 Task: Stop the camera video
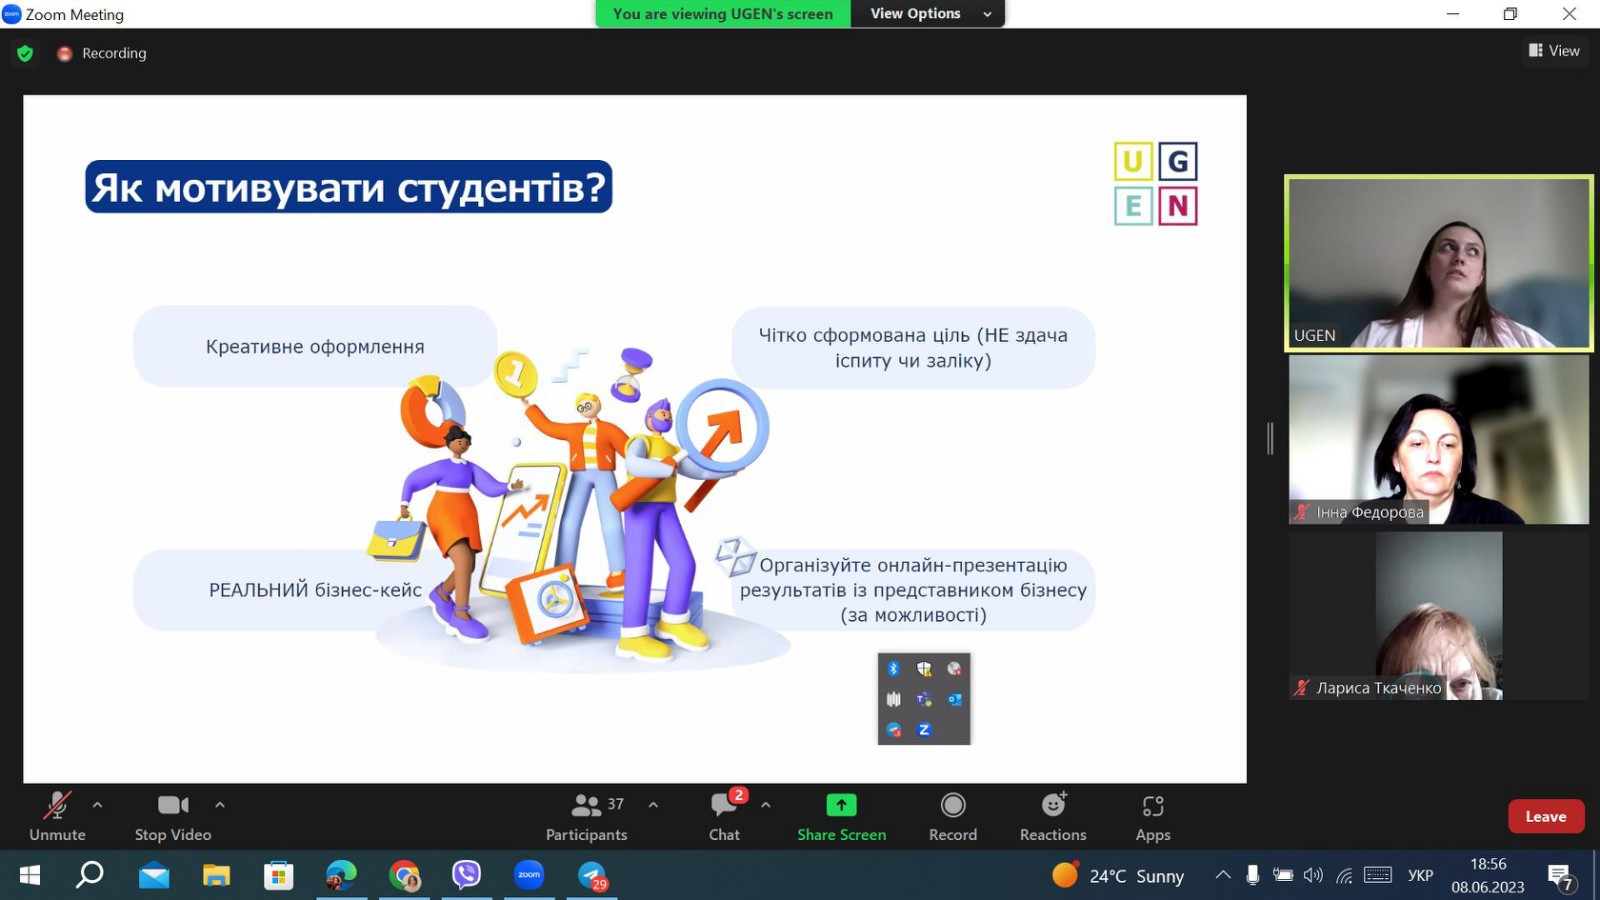click(x=173, y=816)
